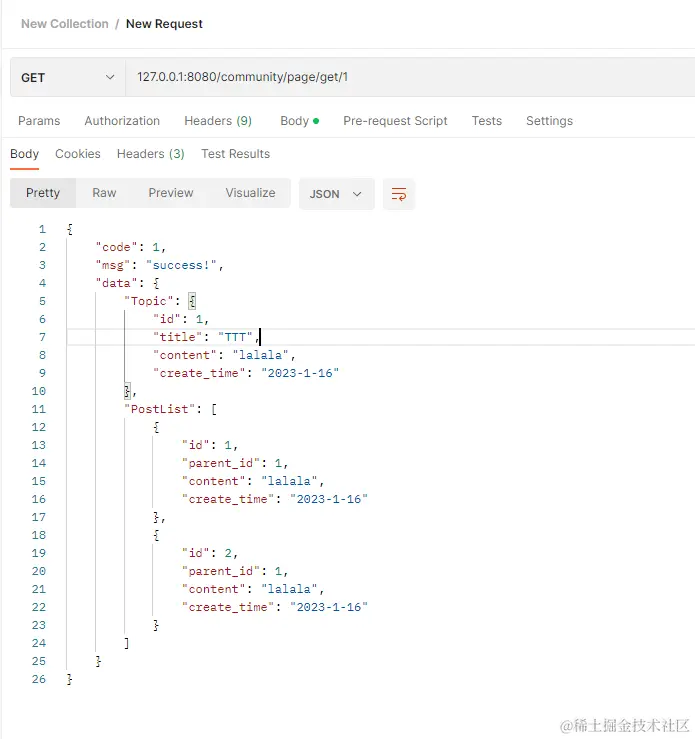The width and height of the screenshot is (695, 739).
Task: Open the JSON format dropdown
Action: pos(336,194)
